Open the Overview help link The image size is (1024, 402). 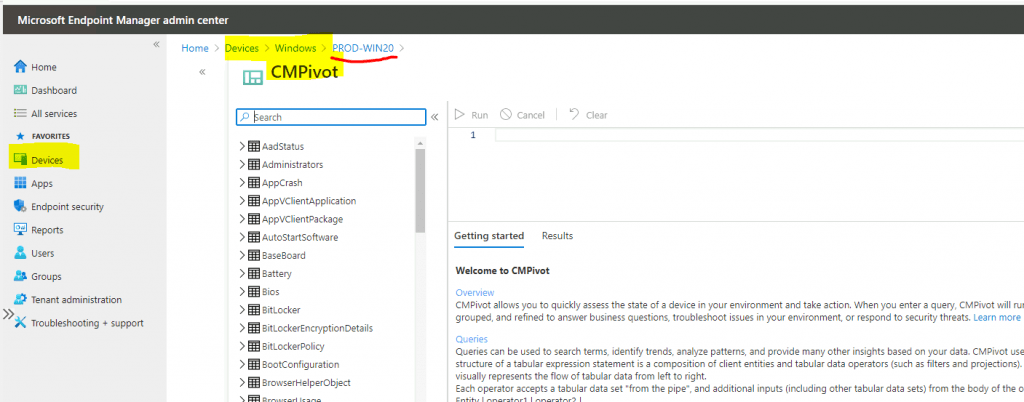475,292
